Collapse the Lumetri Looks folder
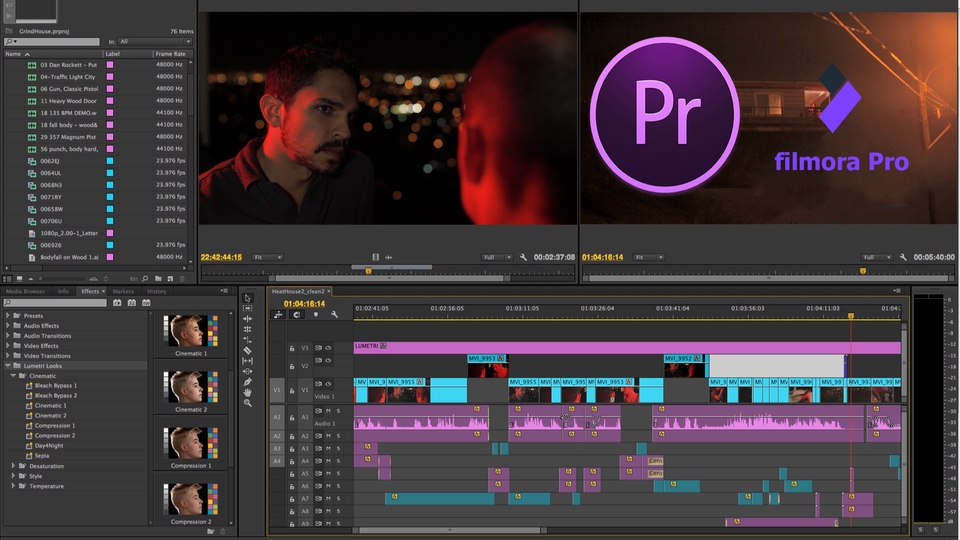960x540 pixels. 8,366
